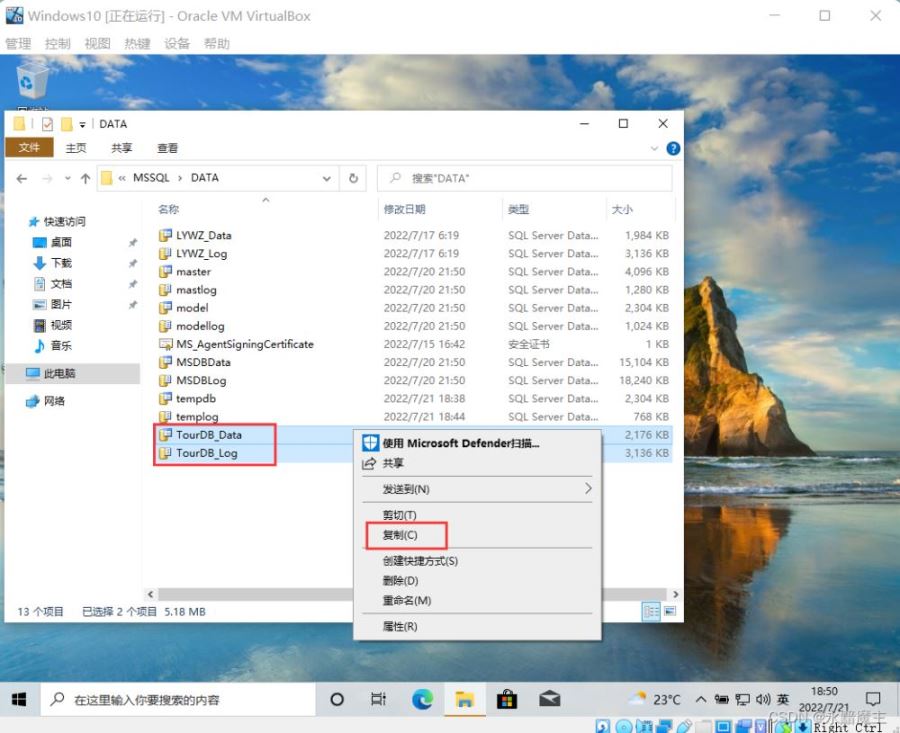Switch to details view toggle
Screen dimensions: 900x733
tap(651, 610)
